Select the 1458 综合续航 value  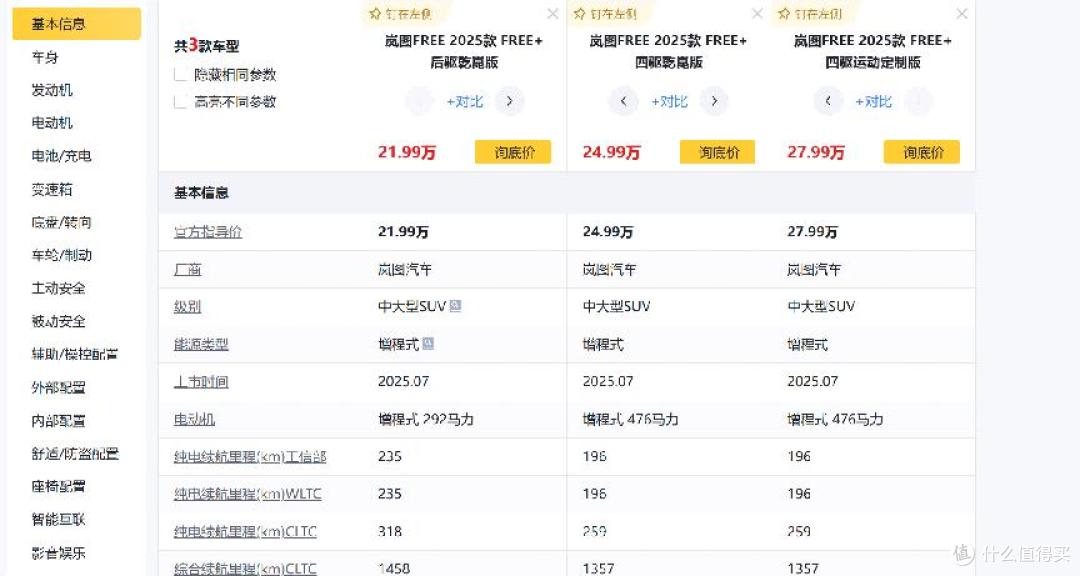[394, 568]
